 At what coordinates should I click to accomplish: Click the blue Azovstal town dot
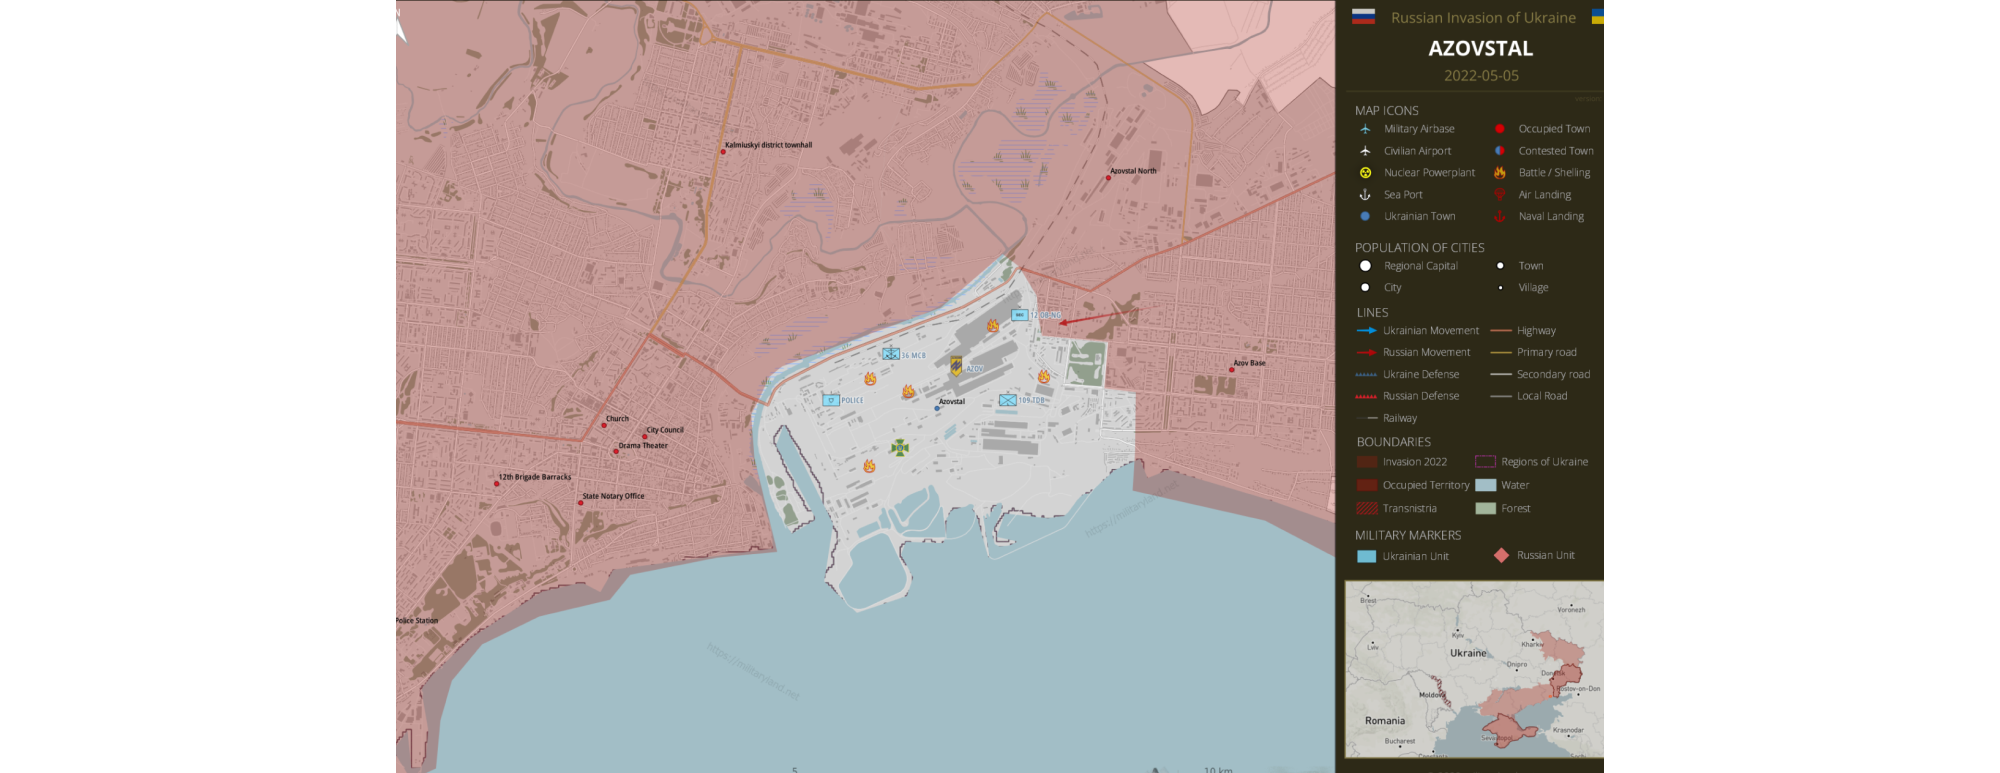coord(937,408)
